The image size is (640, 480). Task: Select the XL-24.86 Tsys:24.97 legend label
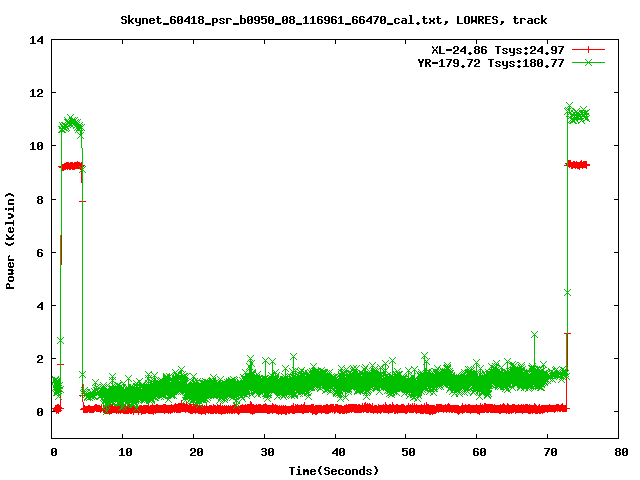pos(498,50)
